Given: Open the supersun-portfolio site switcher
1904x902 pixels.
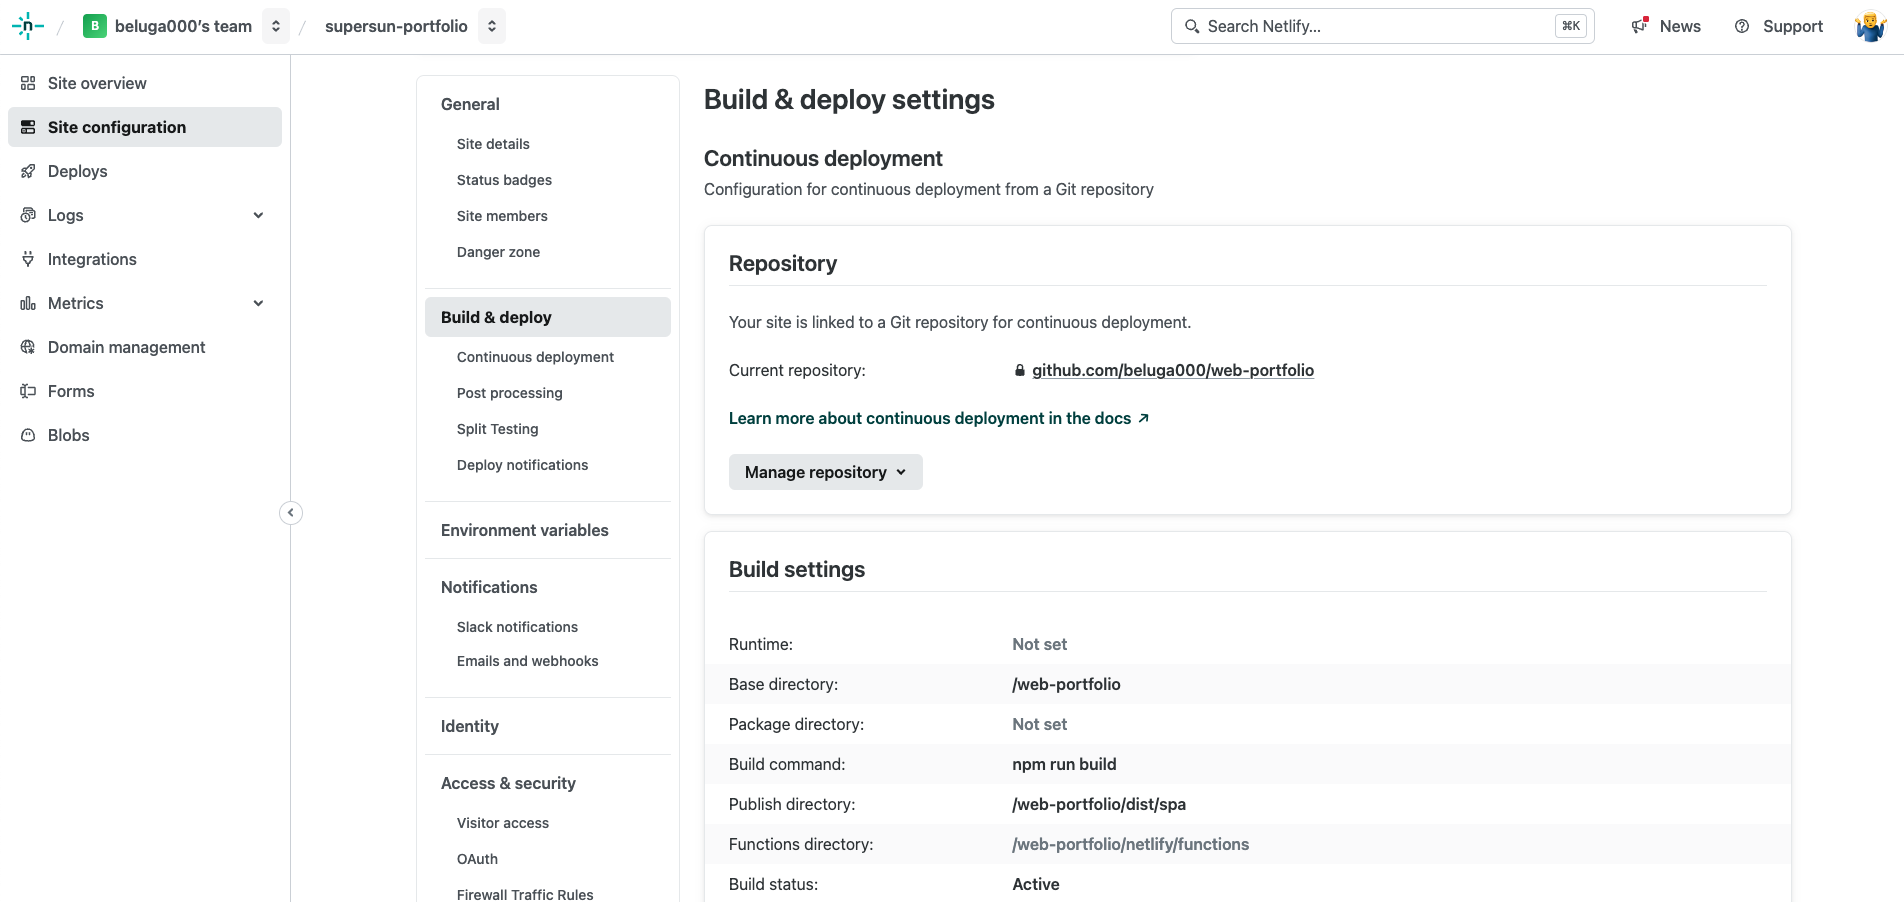Looking at the screenshot, I should click(492, 26).
